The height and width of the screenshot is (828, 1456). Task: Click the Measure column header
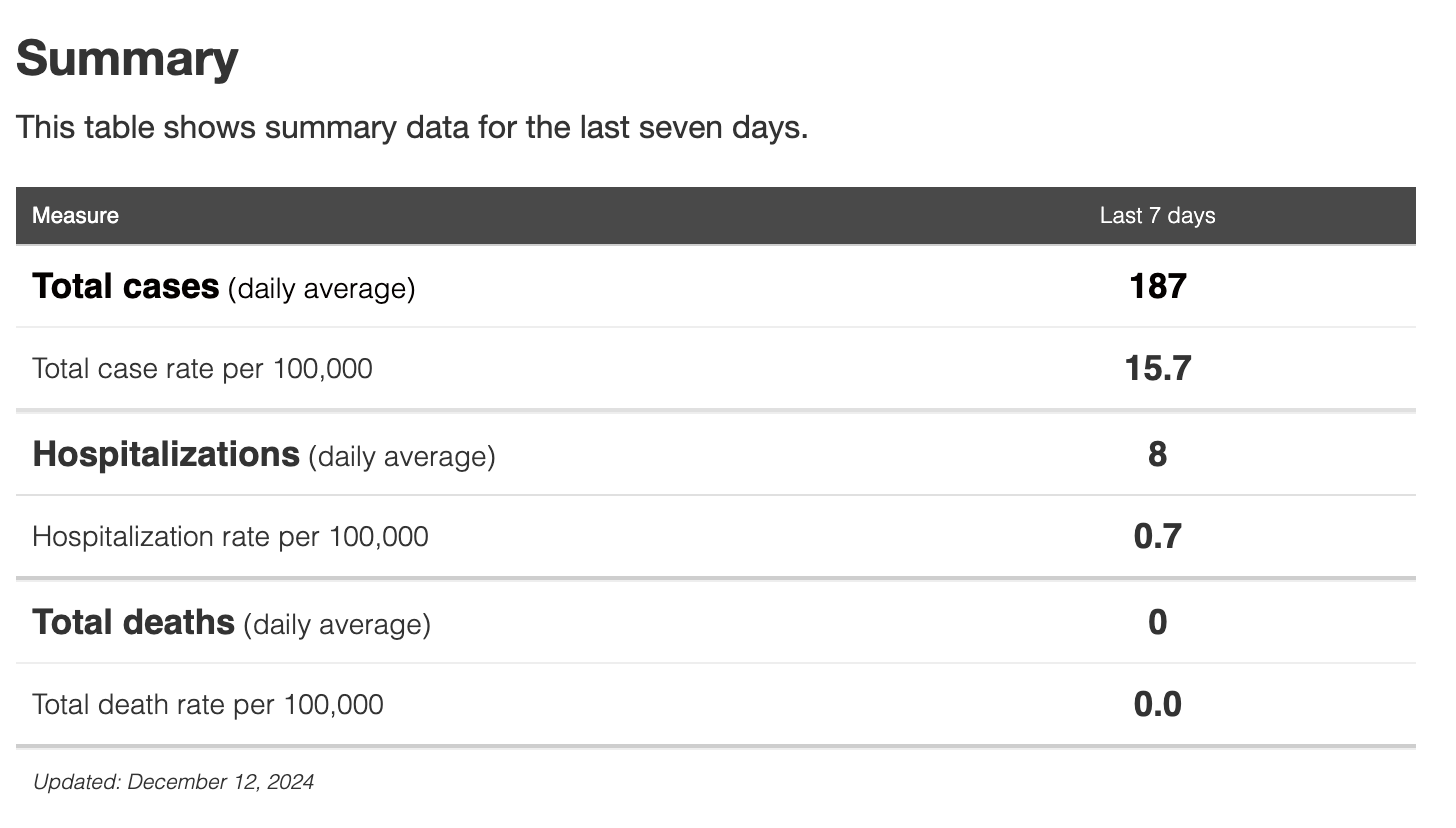tap(75, 216)
